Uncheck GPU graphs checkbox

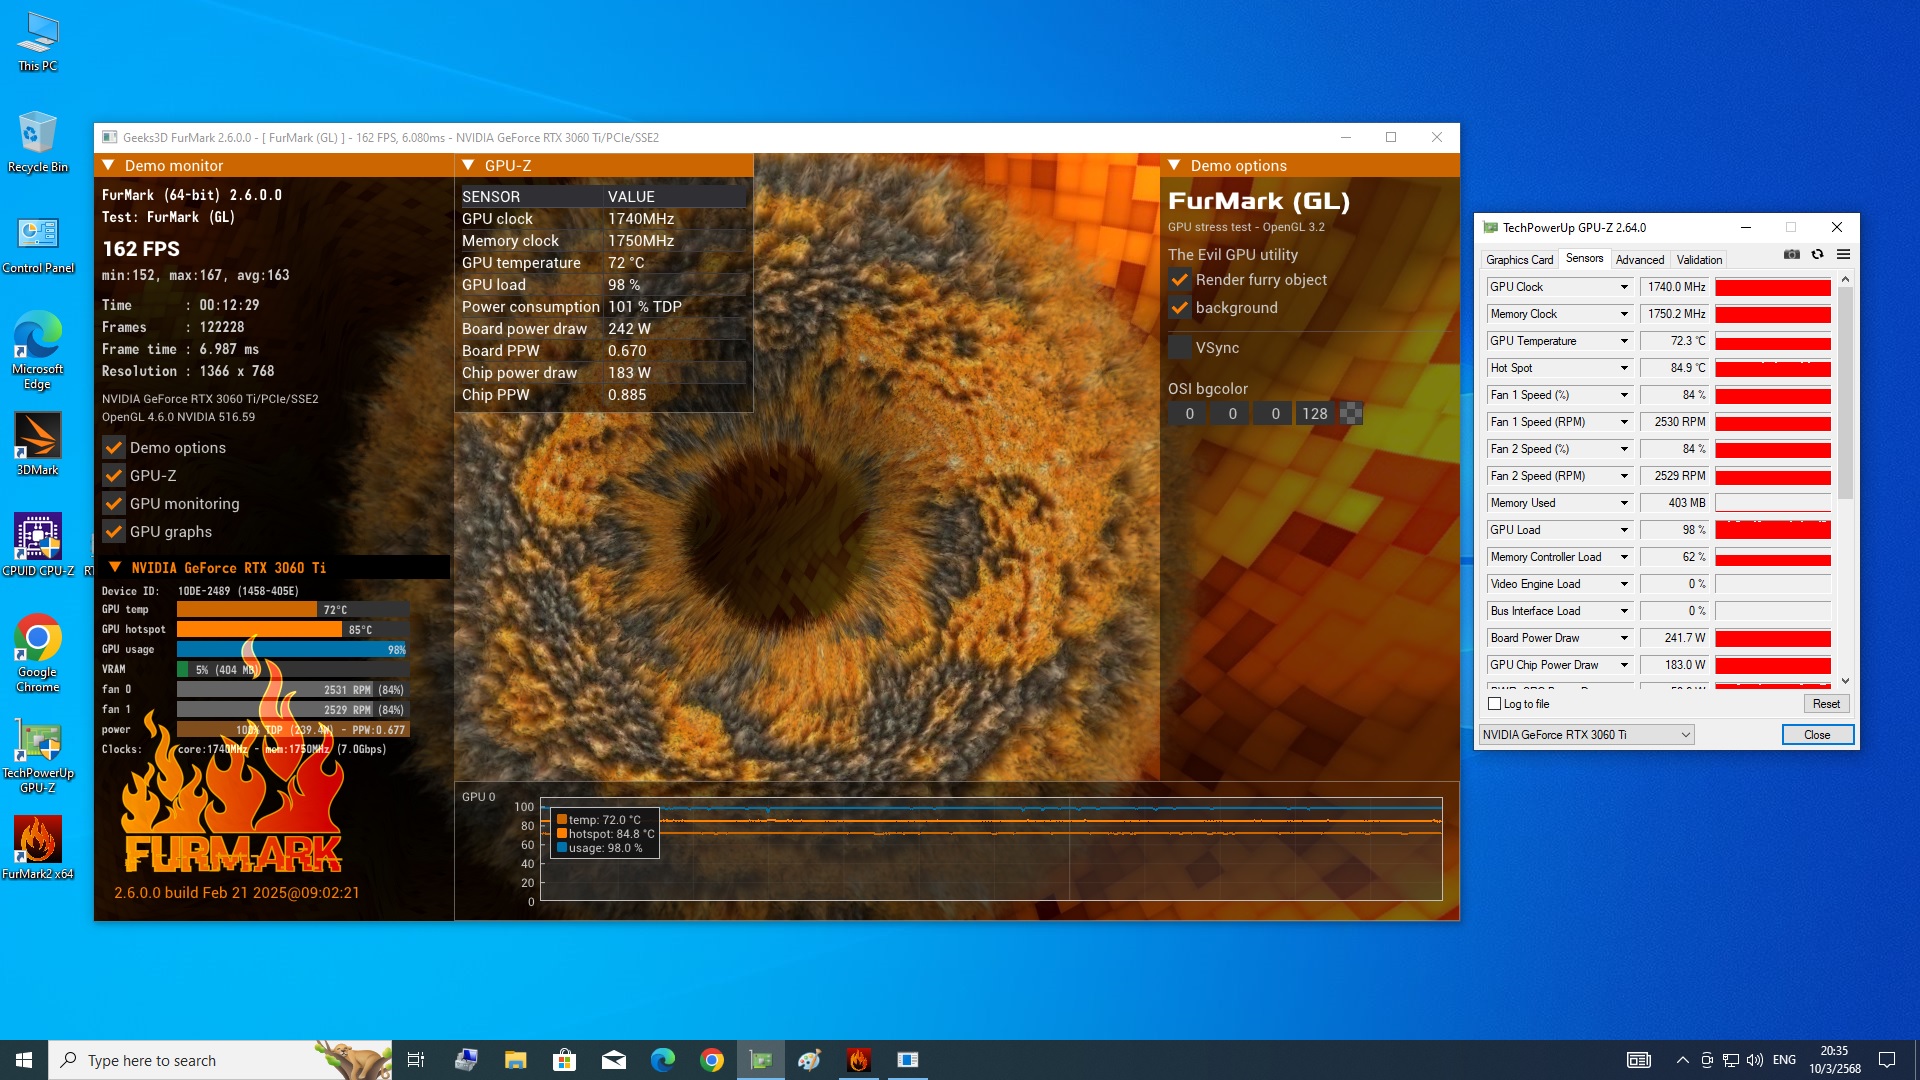coord(114,532)
